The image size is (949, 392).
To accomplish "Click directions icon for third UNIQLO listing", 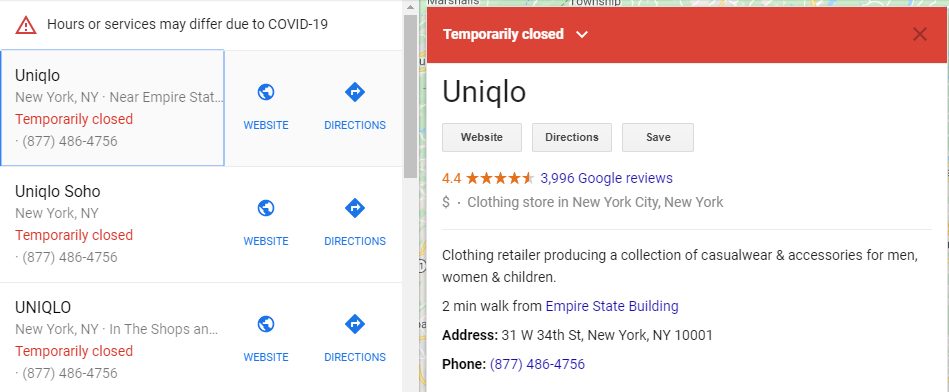I will (355, 324).
